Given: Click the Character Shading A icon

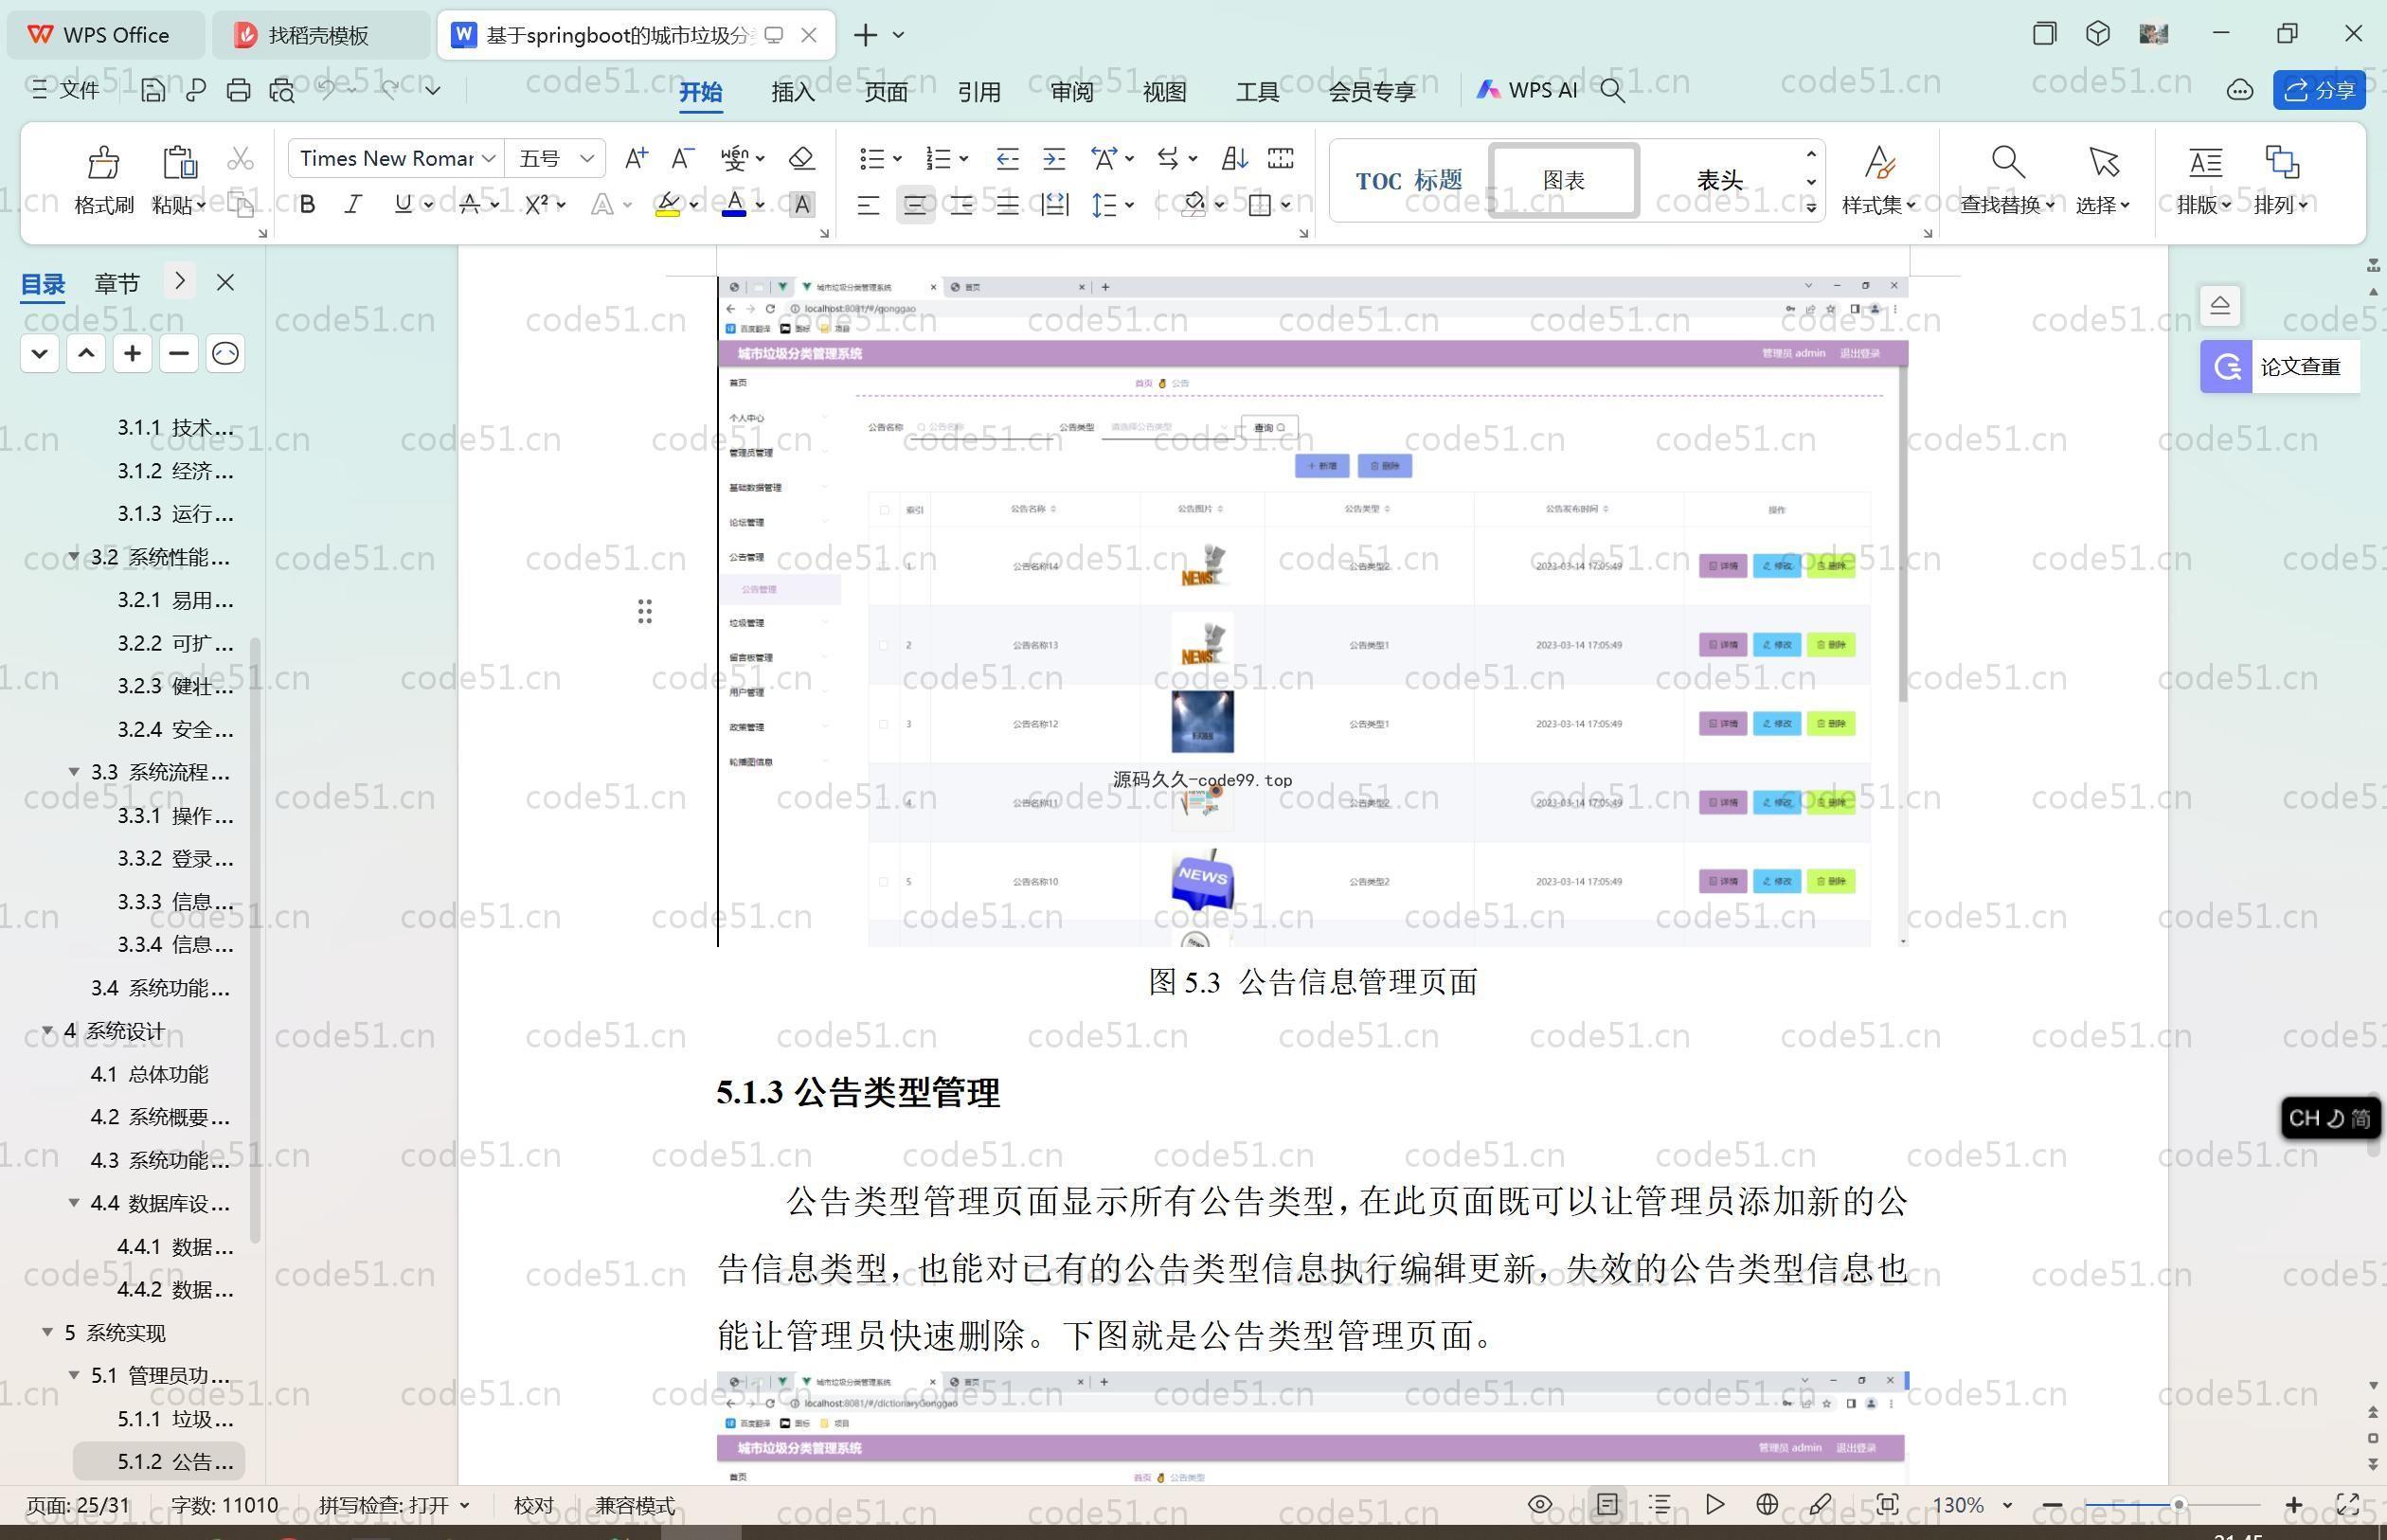Looking at the screenshot, I should point(801,205).
